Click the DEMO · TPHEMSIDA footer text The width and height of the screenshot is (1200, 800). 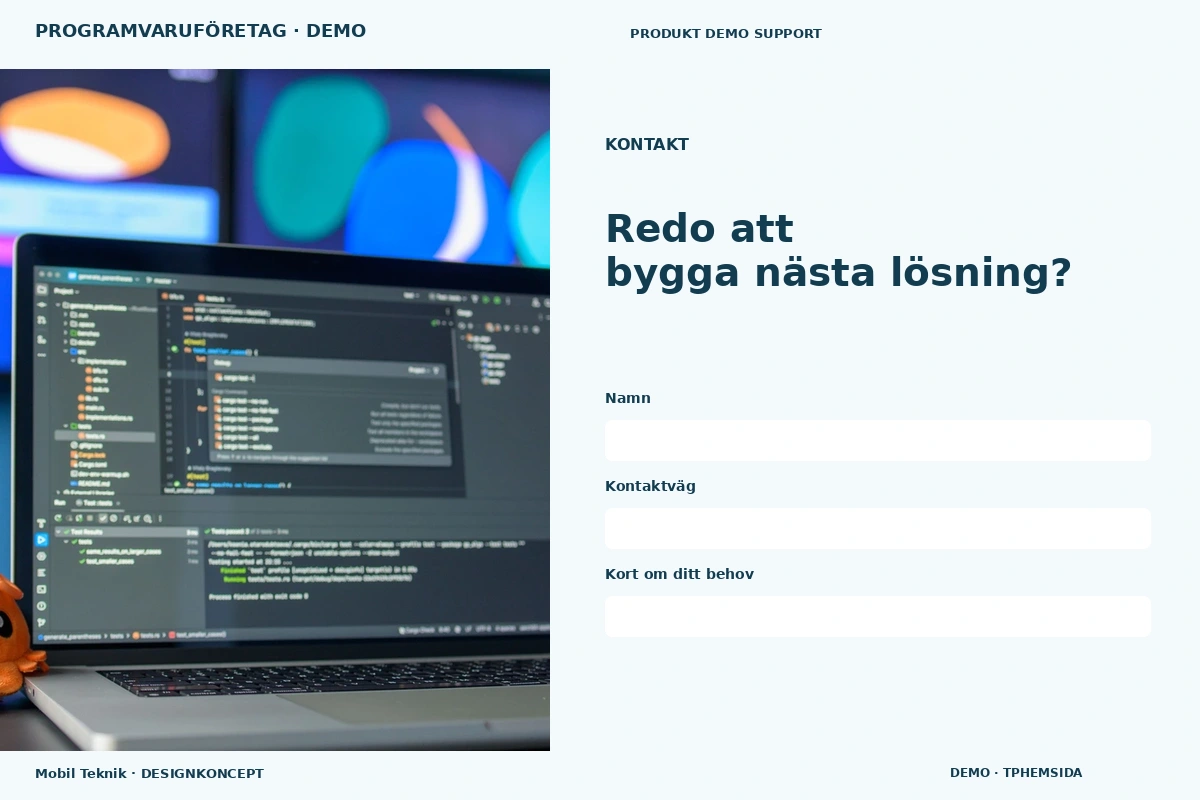1016,772
